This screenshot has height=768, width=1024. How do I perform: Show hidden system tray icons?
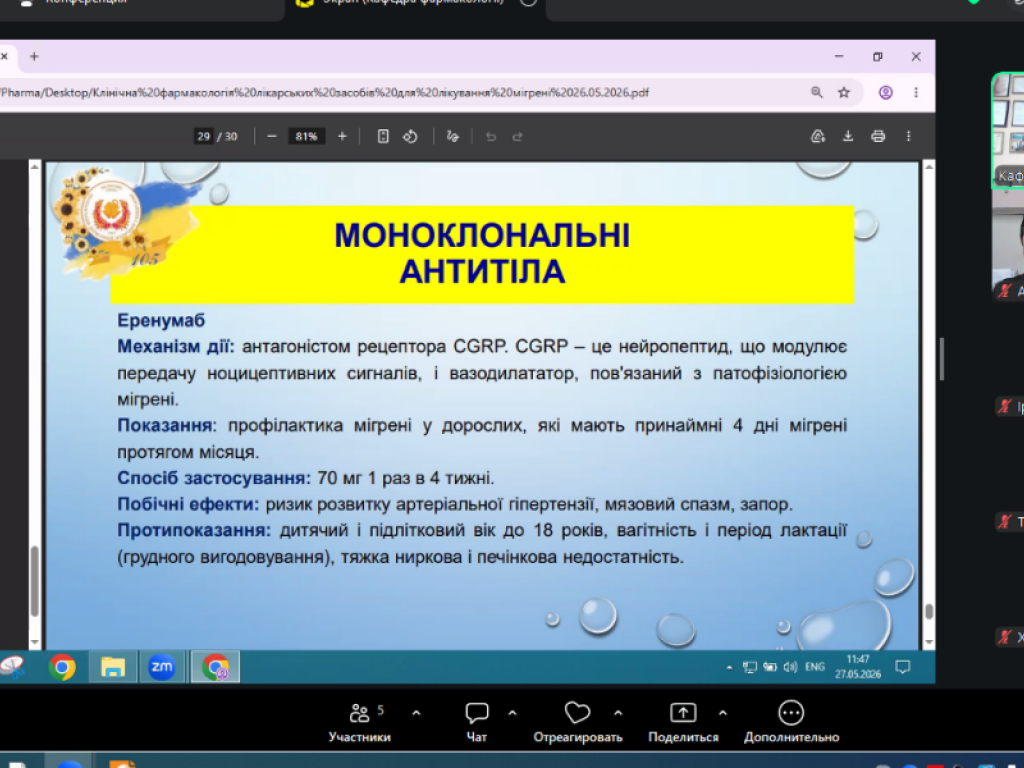pyautogui.click(x=729, y=667)
